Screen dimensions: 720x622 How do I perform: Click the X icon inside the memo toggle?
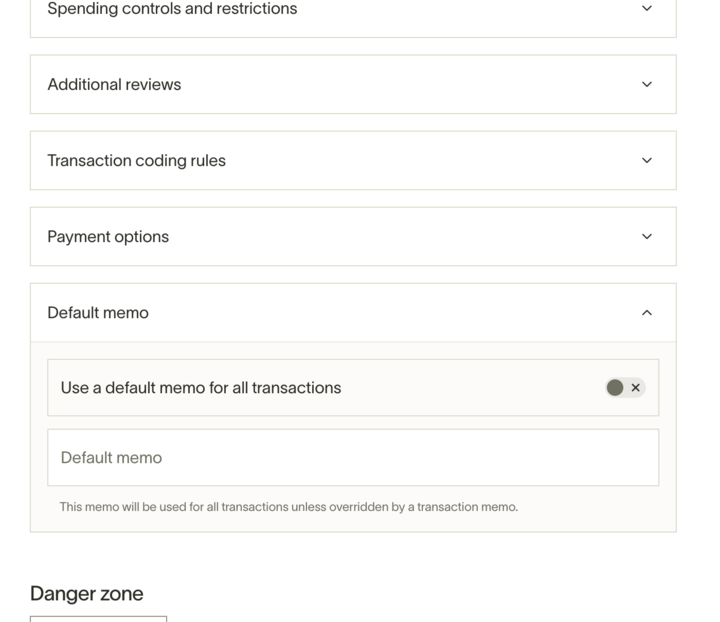tap(636, 388)
